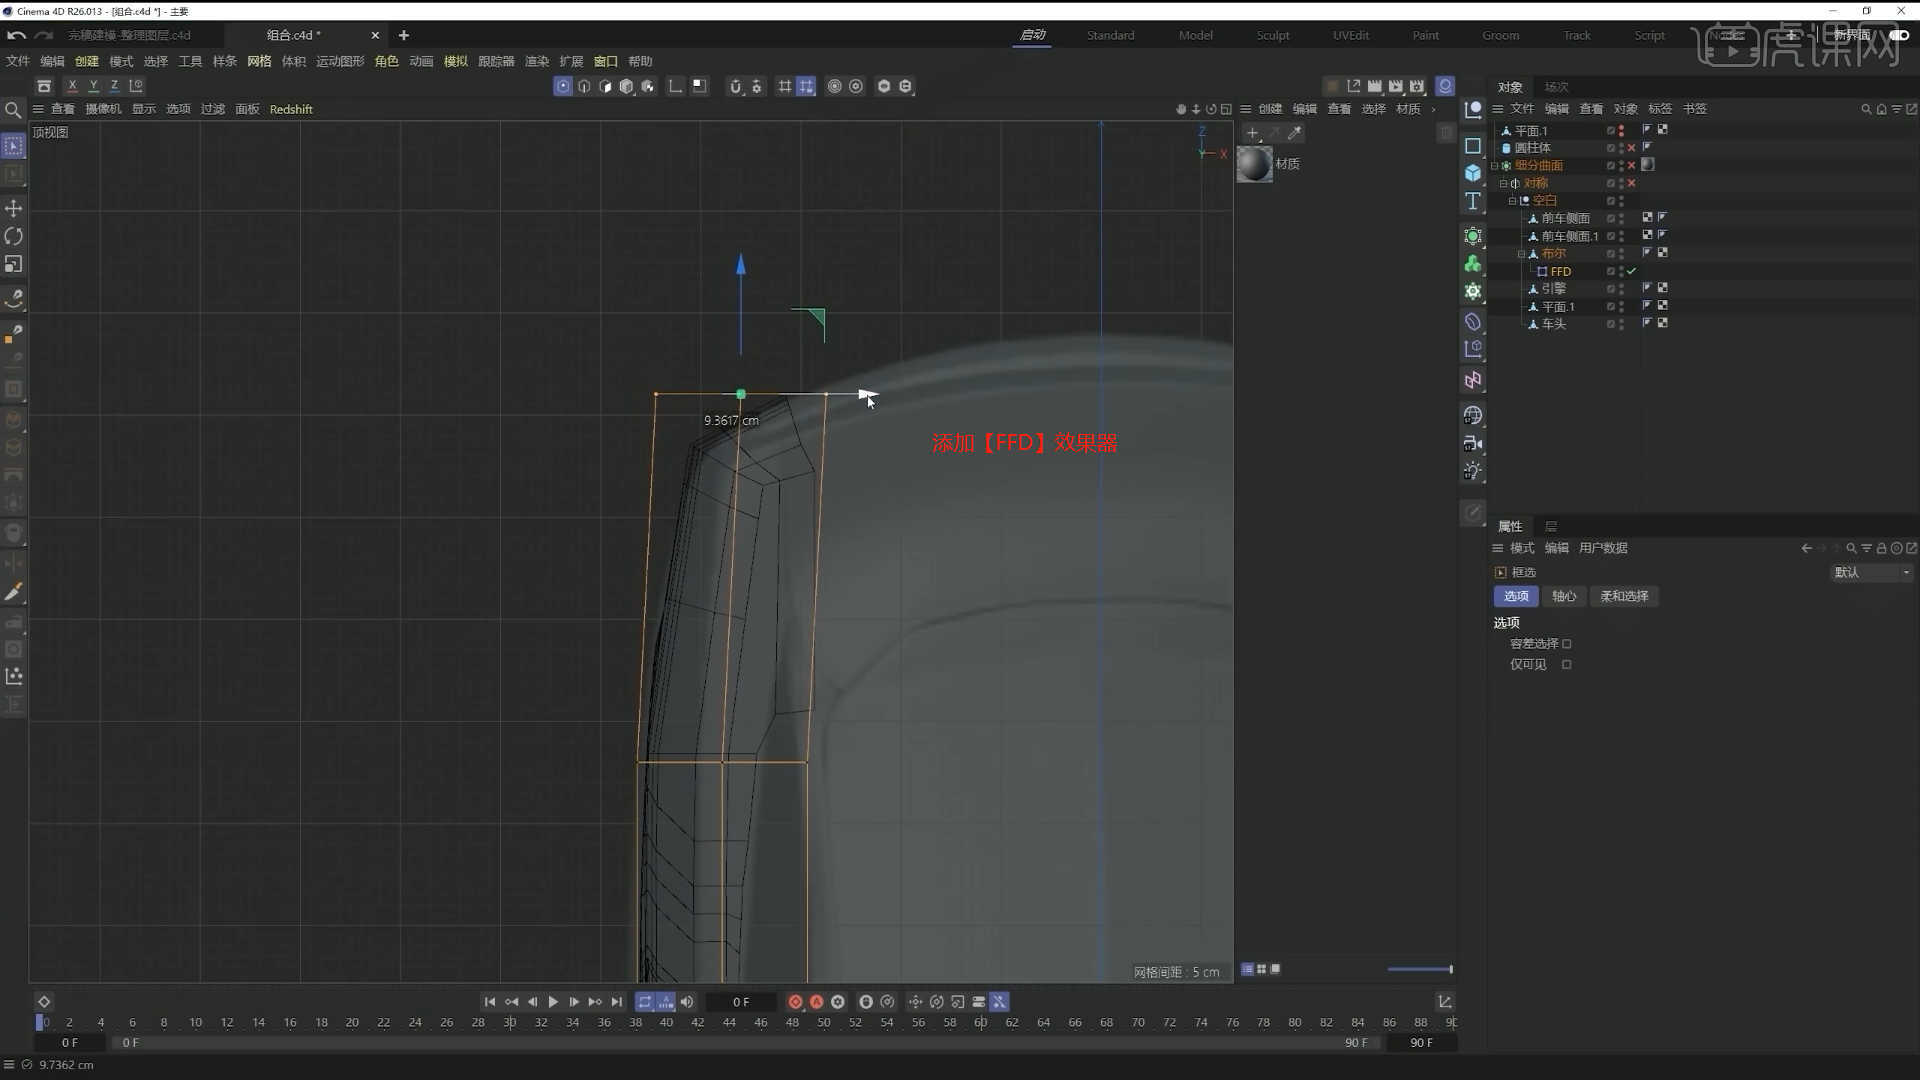Click the 材质 material sphere swatch
The image size is (1920, 1080).
(1255, 164)
